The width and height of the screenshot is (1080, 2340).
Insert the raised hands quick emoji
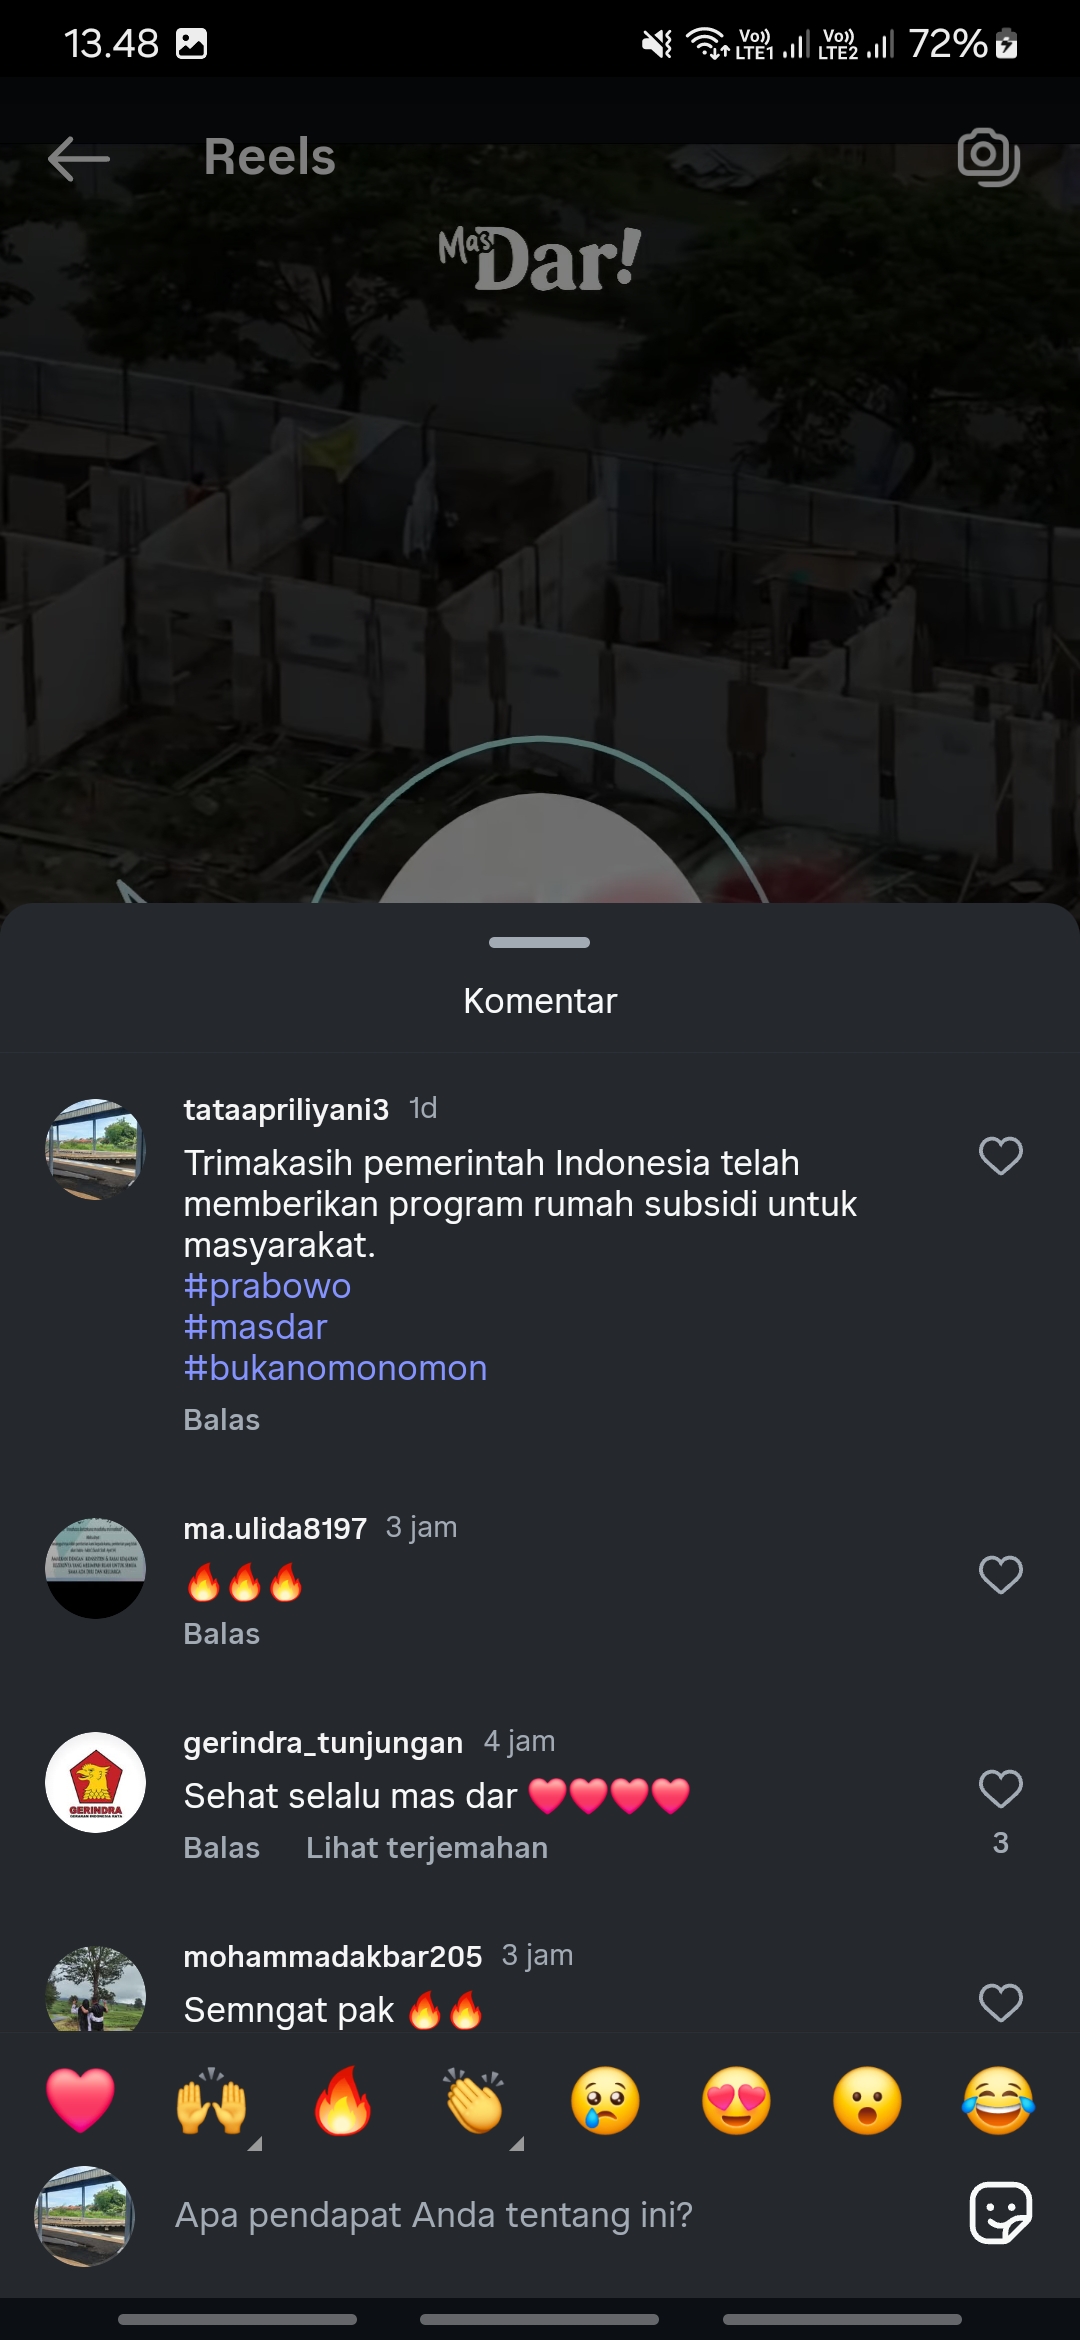[211, 2100]
